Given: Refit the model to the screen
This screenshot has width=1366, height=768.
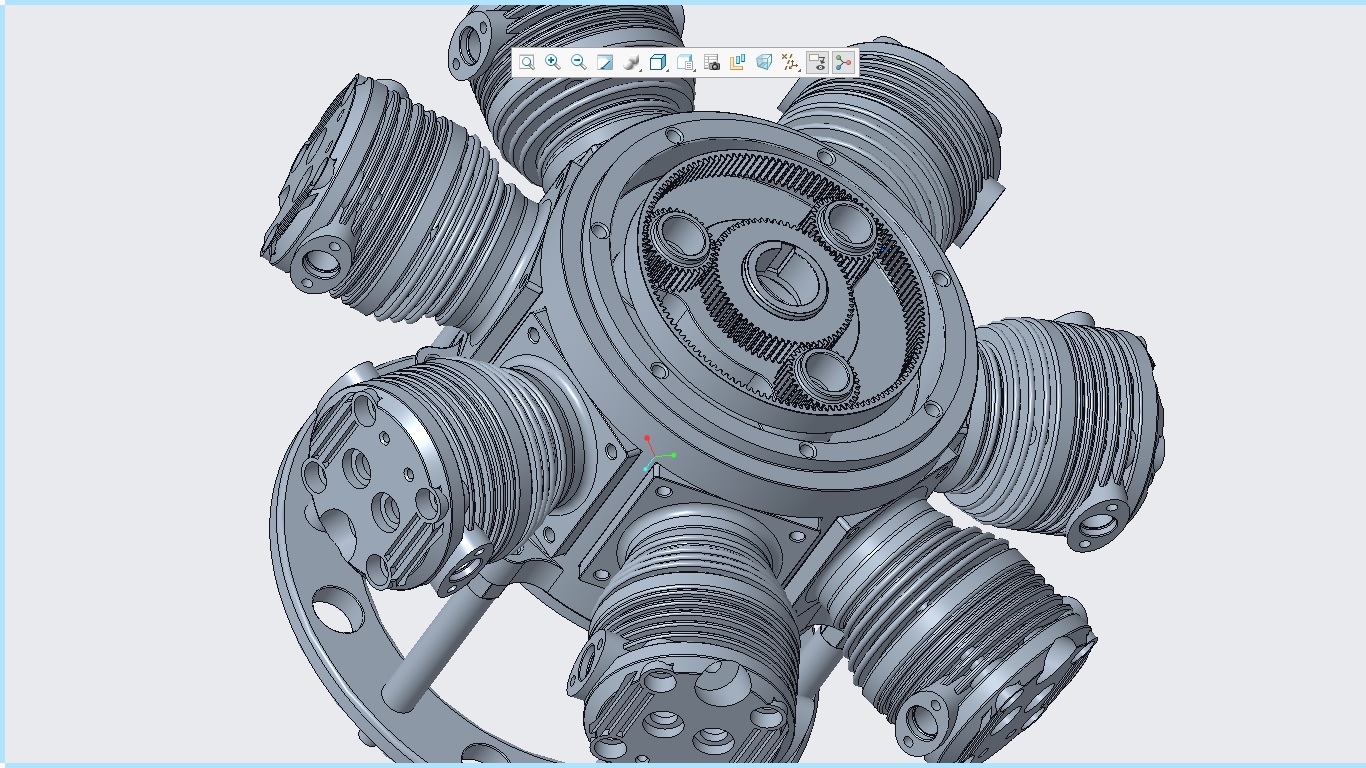Looking at the screenshot, I should pos(527,63).
